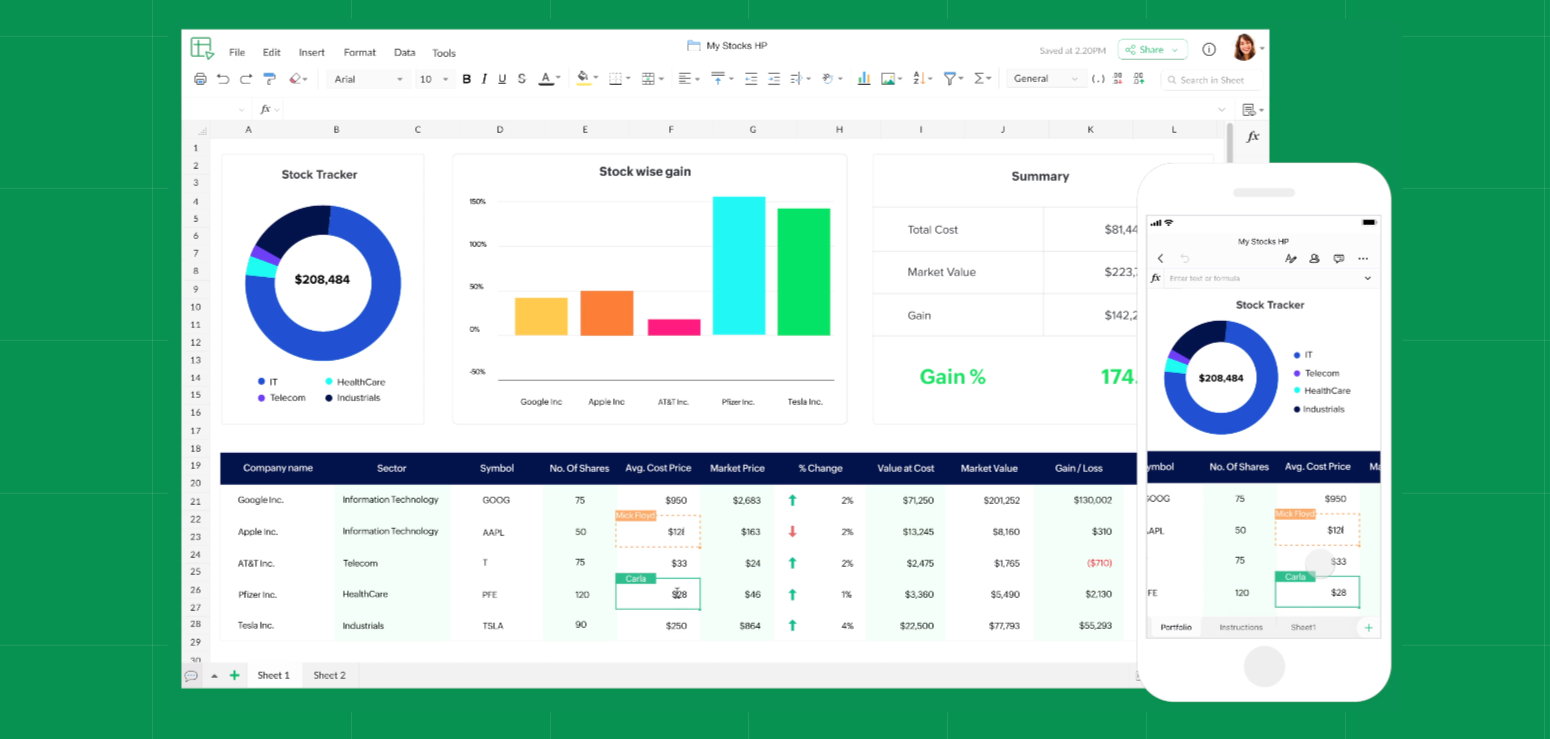Click the folder icon beside My Stocks HP
The width and height of the screenshot is (1550, 739).
(x=694, y=46)
